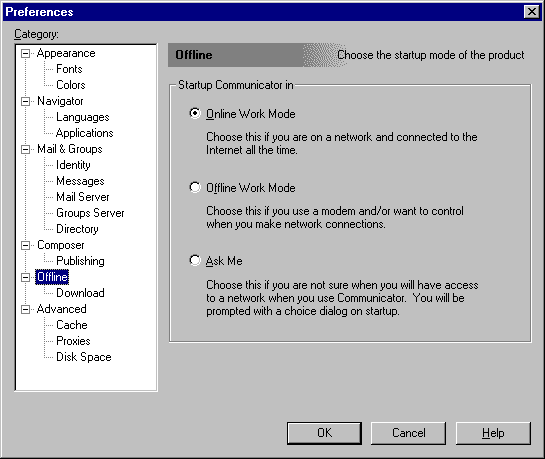This screenshot has width=545, height=459.
Task: Select Fonts in the category tree
Action: [x=69, y=69]
